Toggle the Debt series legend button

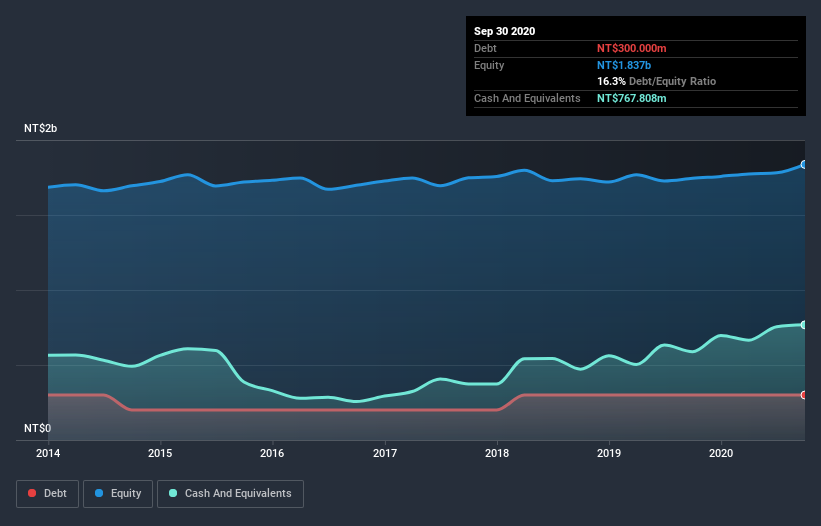[48, 494]
